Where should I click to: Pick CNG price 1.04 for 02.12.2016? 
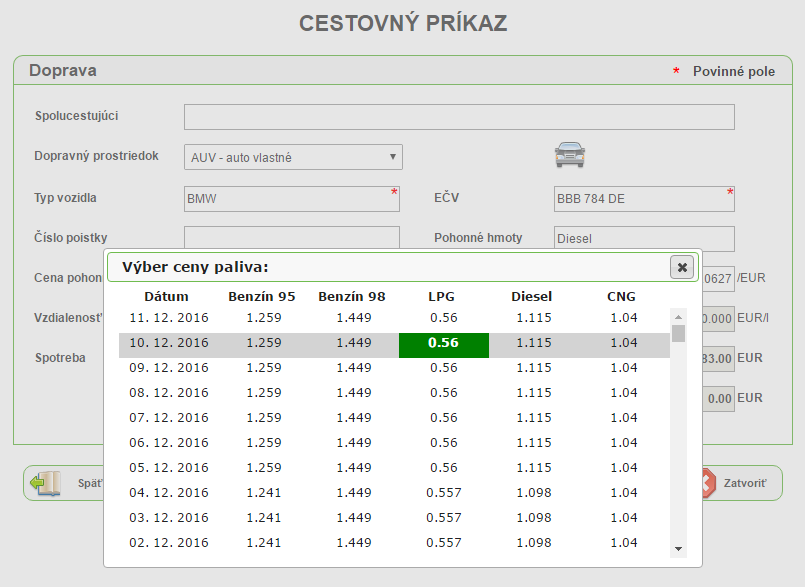[623, 543]
